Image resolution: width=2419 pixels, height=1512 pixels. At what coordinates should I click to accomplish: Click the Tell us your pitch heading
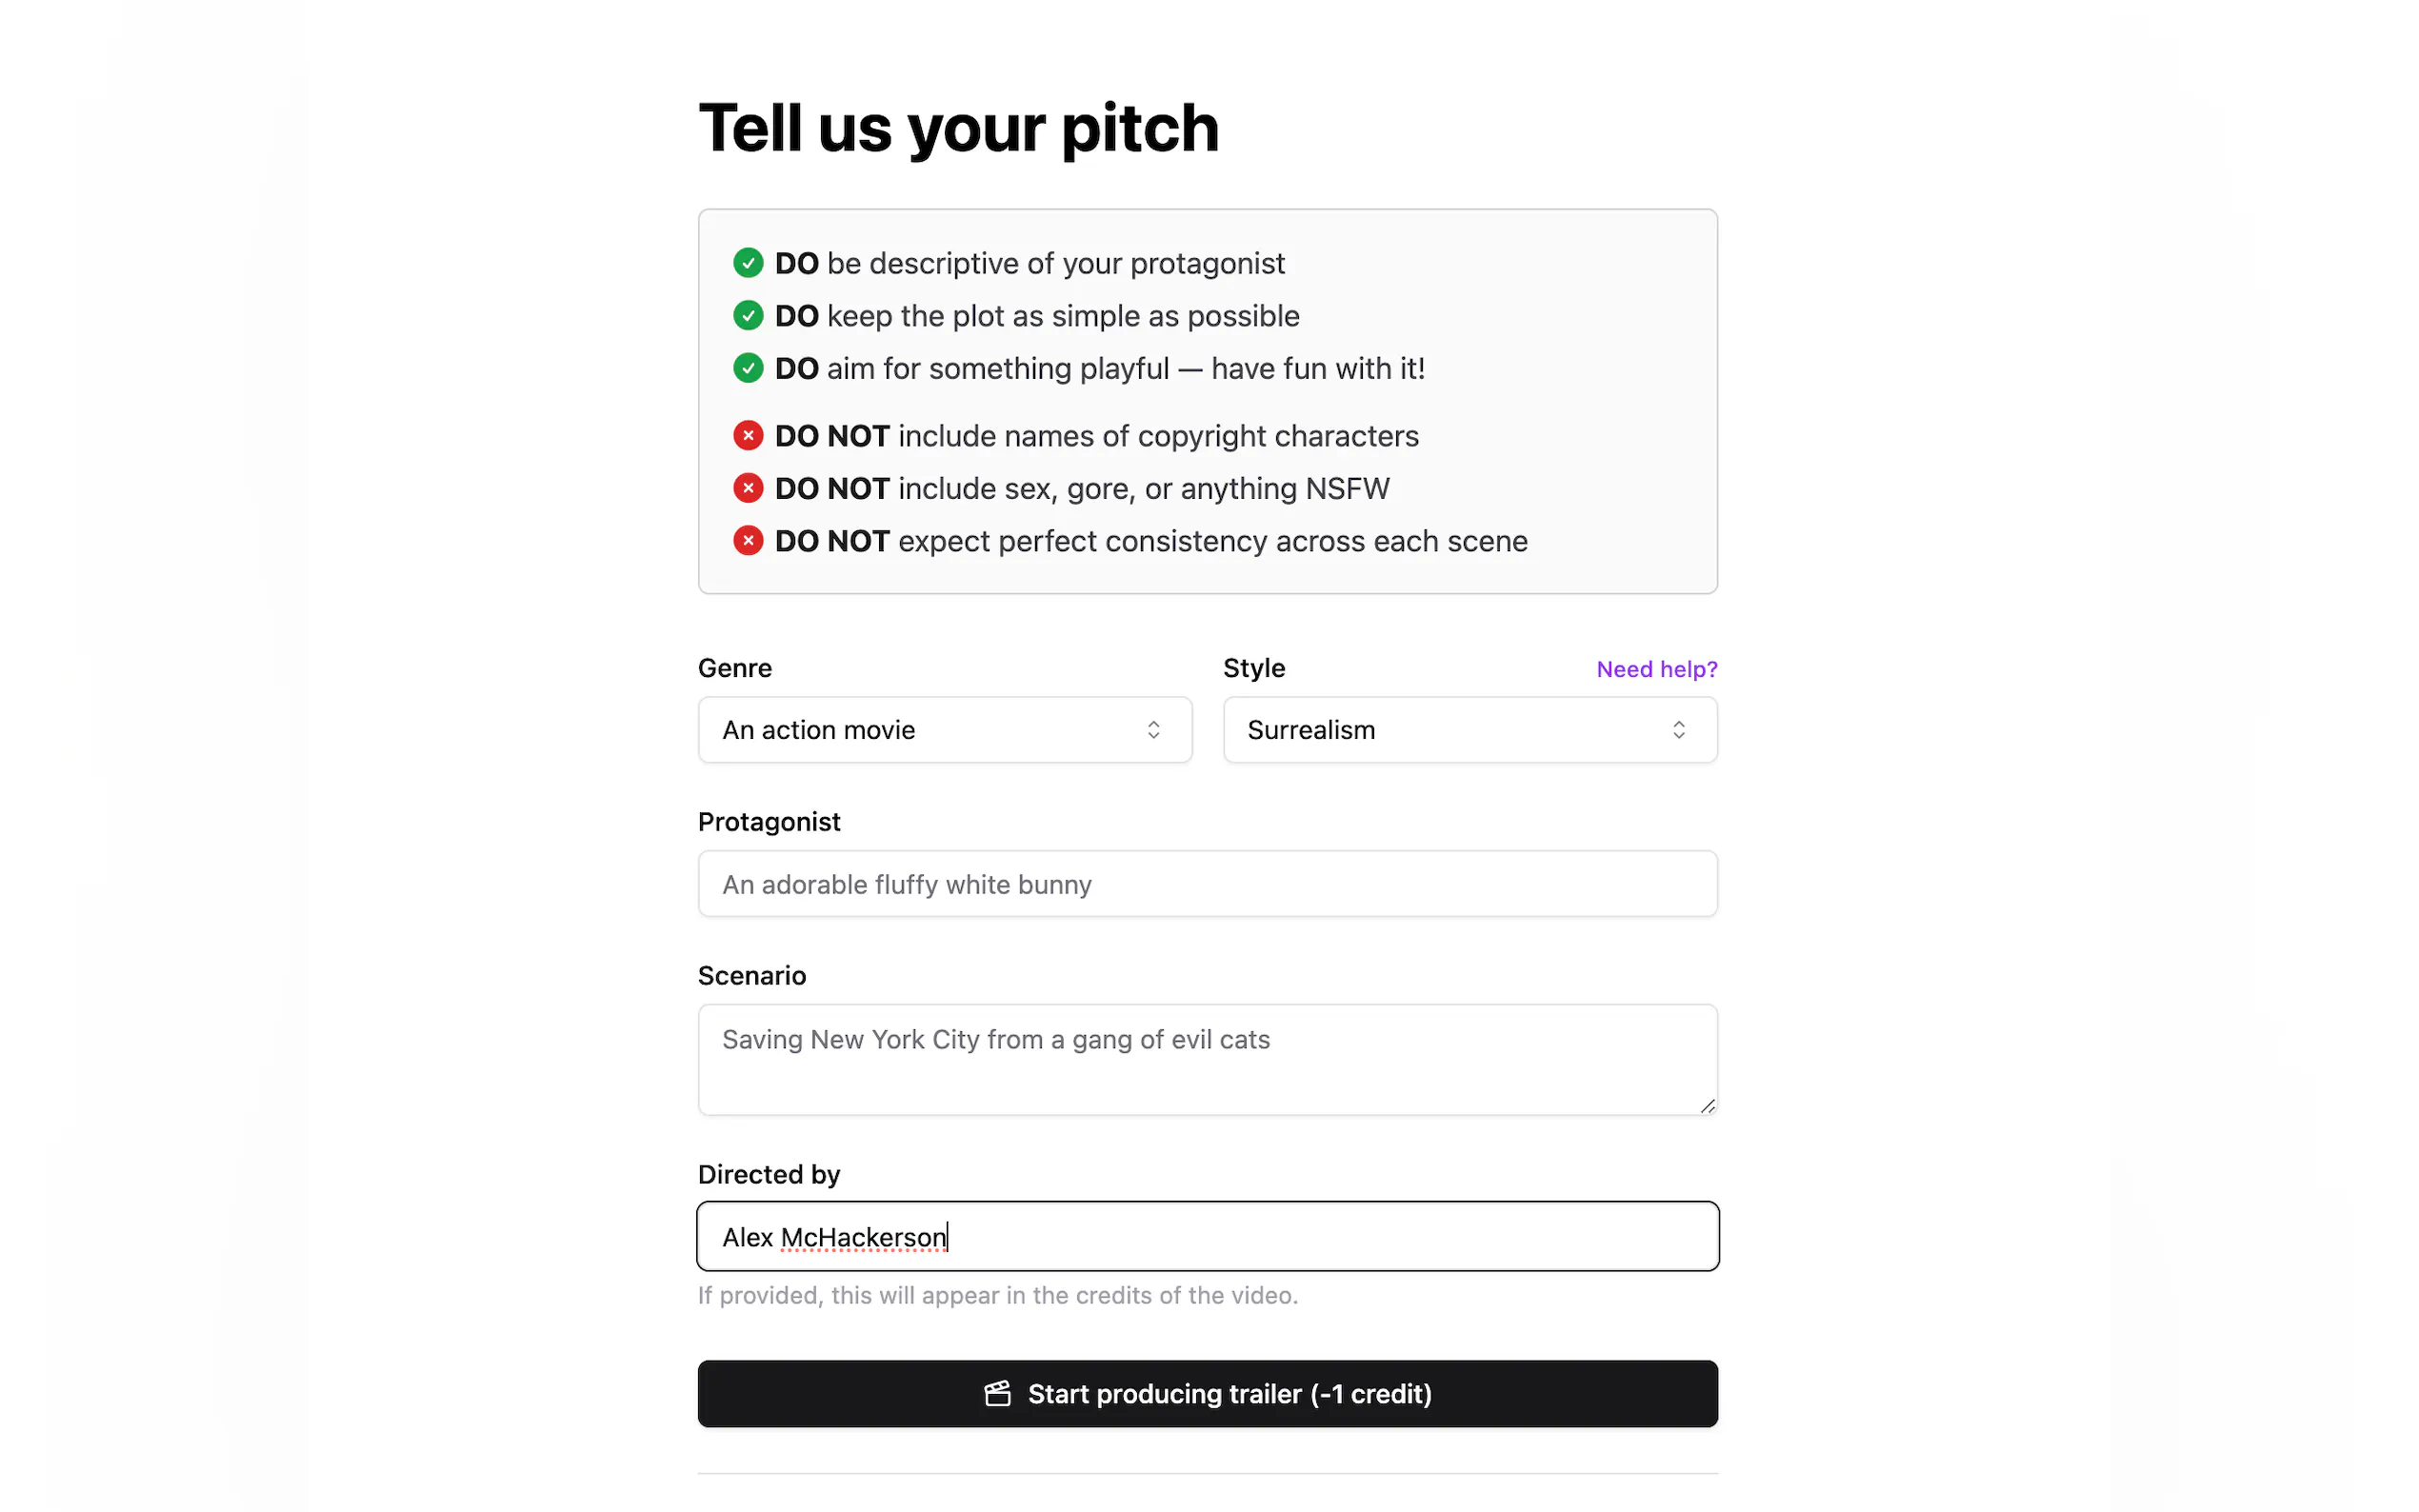(x=959, y=128)
